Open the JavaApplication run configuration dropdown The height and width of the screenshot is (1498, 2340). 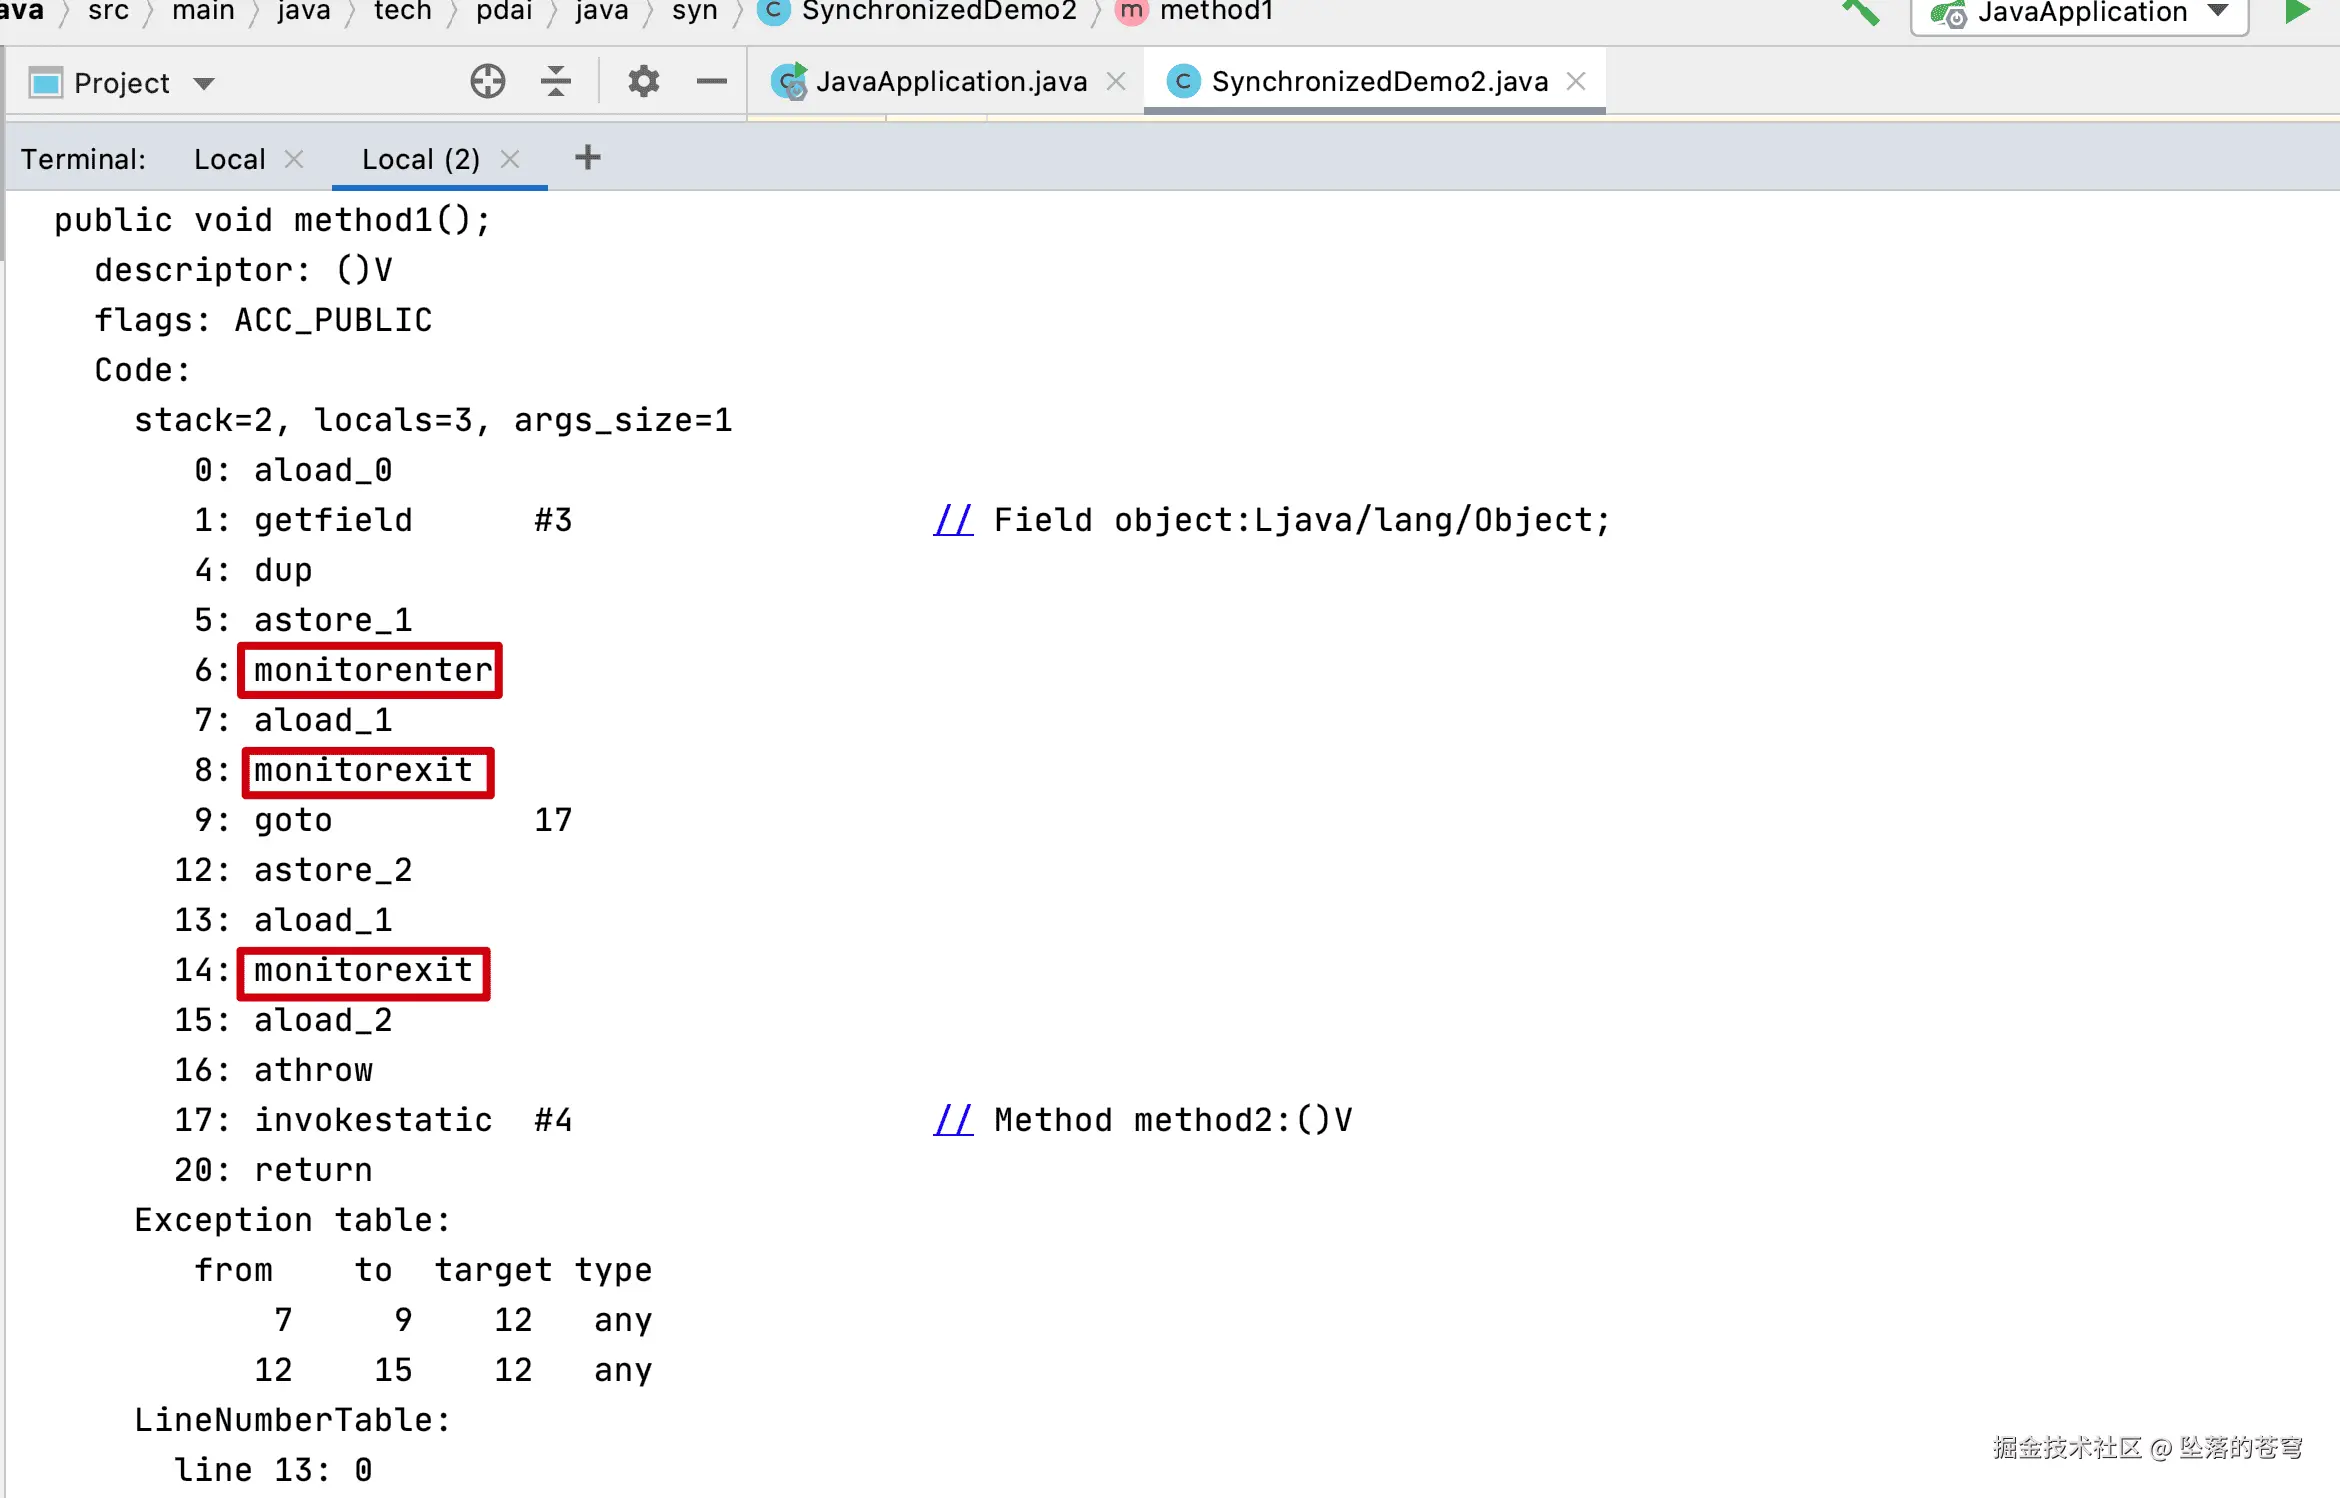tap(2080, 14)
